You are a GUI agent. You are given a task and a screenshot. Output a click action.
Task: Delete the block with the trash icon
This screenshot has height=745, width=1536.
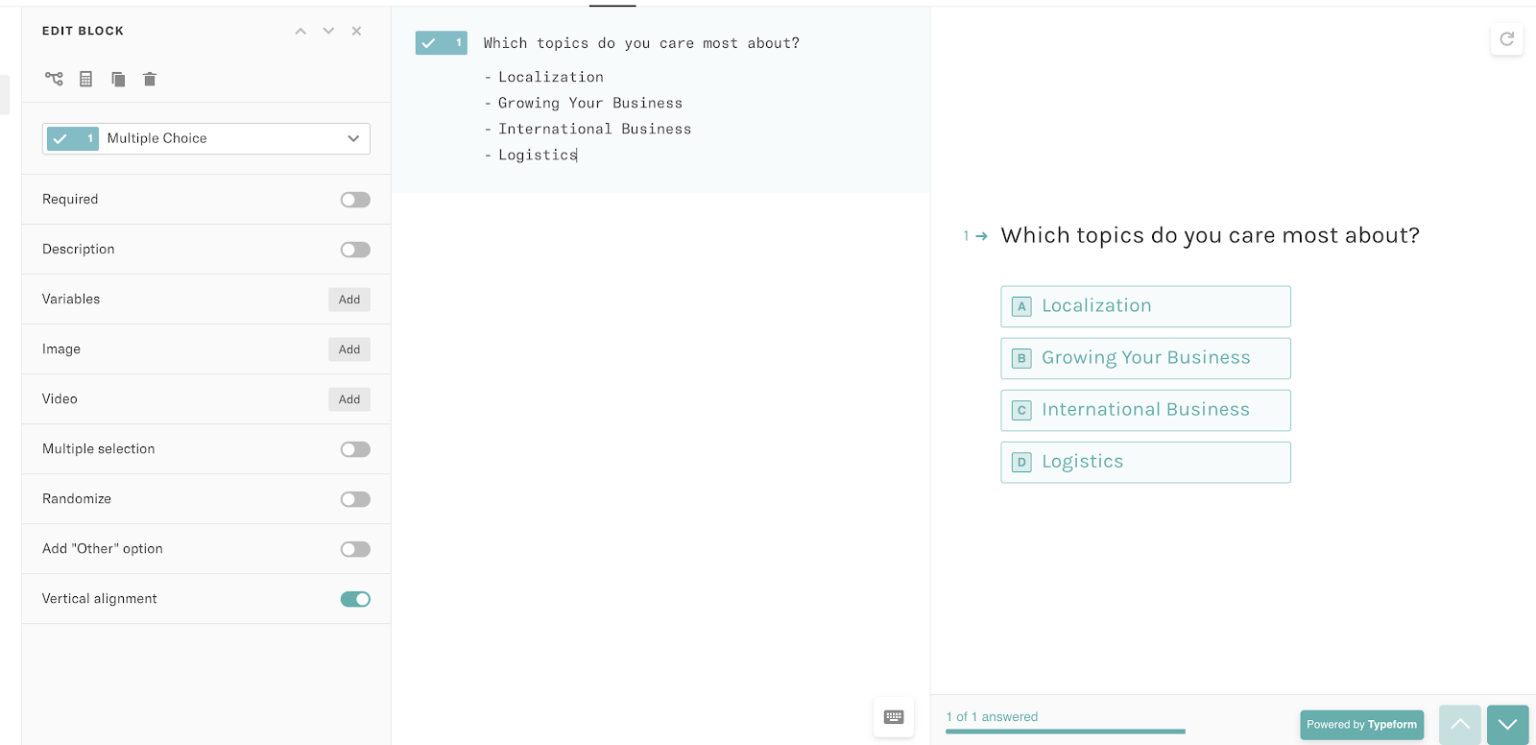[x=149, y=79]
